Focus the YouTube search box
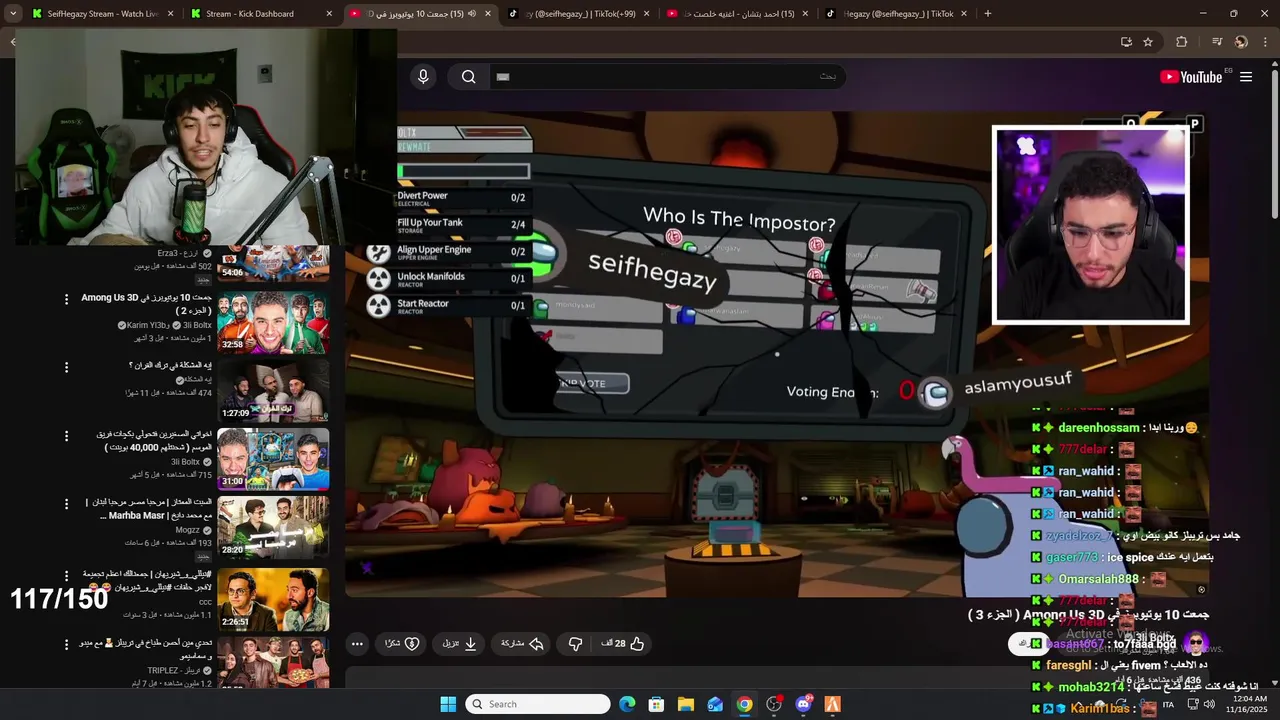1280x720 pixels. [x=667, y=77]
